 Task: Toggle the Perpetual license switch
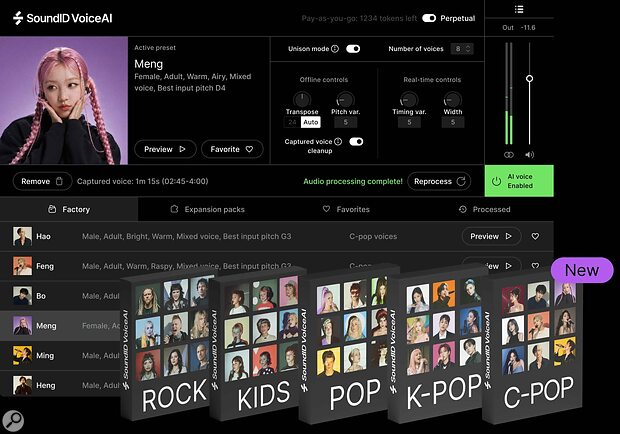[x=429, y=18]
